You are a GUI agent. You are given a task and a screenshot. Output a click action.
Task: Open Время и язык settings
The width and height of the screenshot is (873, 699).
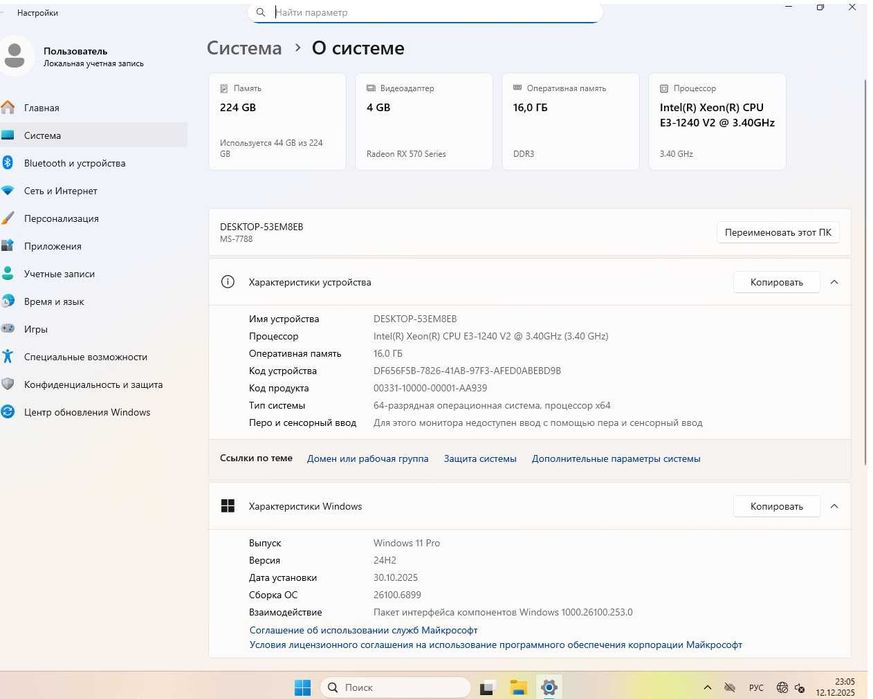pyautogui.click(x=94, y=301)
